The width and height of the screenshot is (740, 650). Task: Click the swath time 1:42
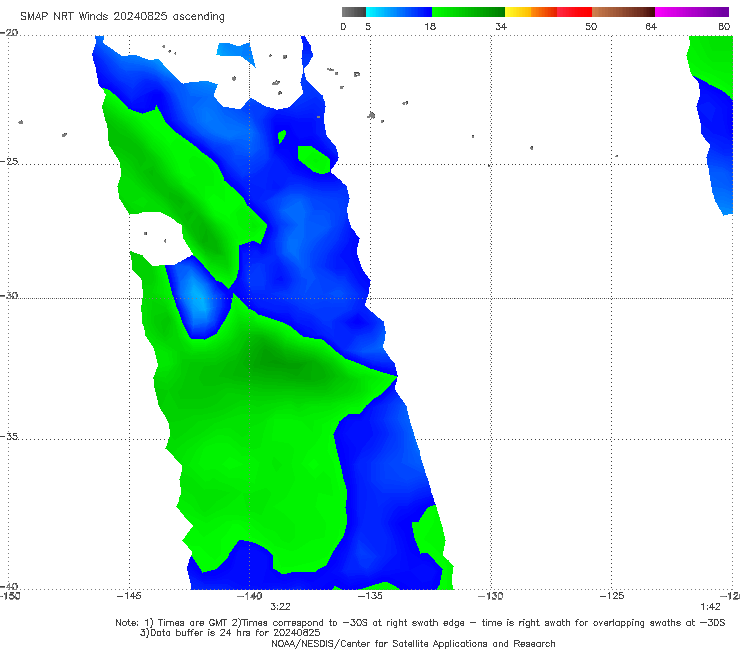click(710, 607)
